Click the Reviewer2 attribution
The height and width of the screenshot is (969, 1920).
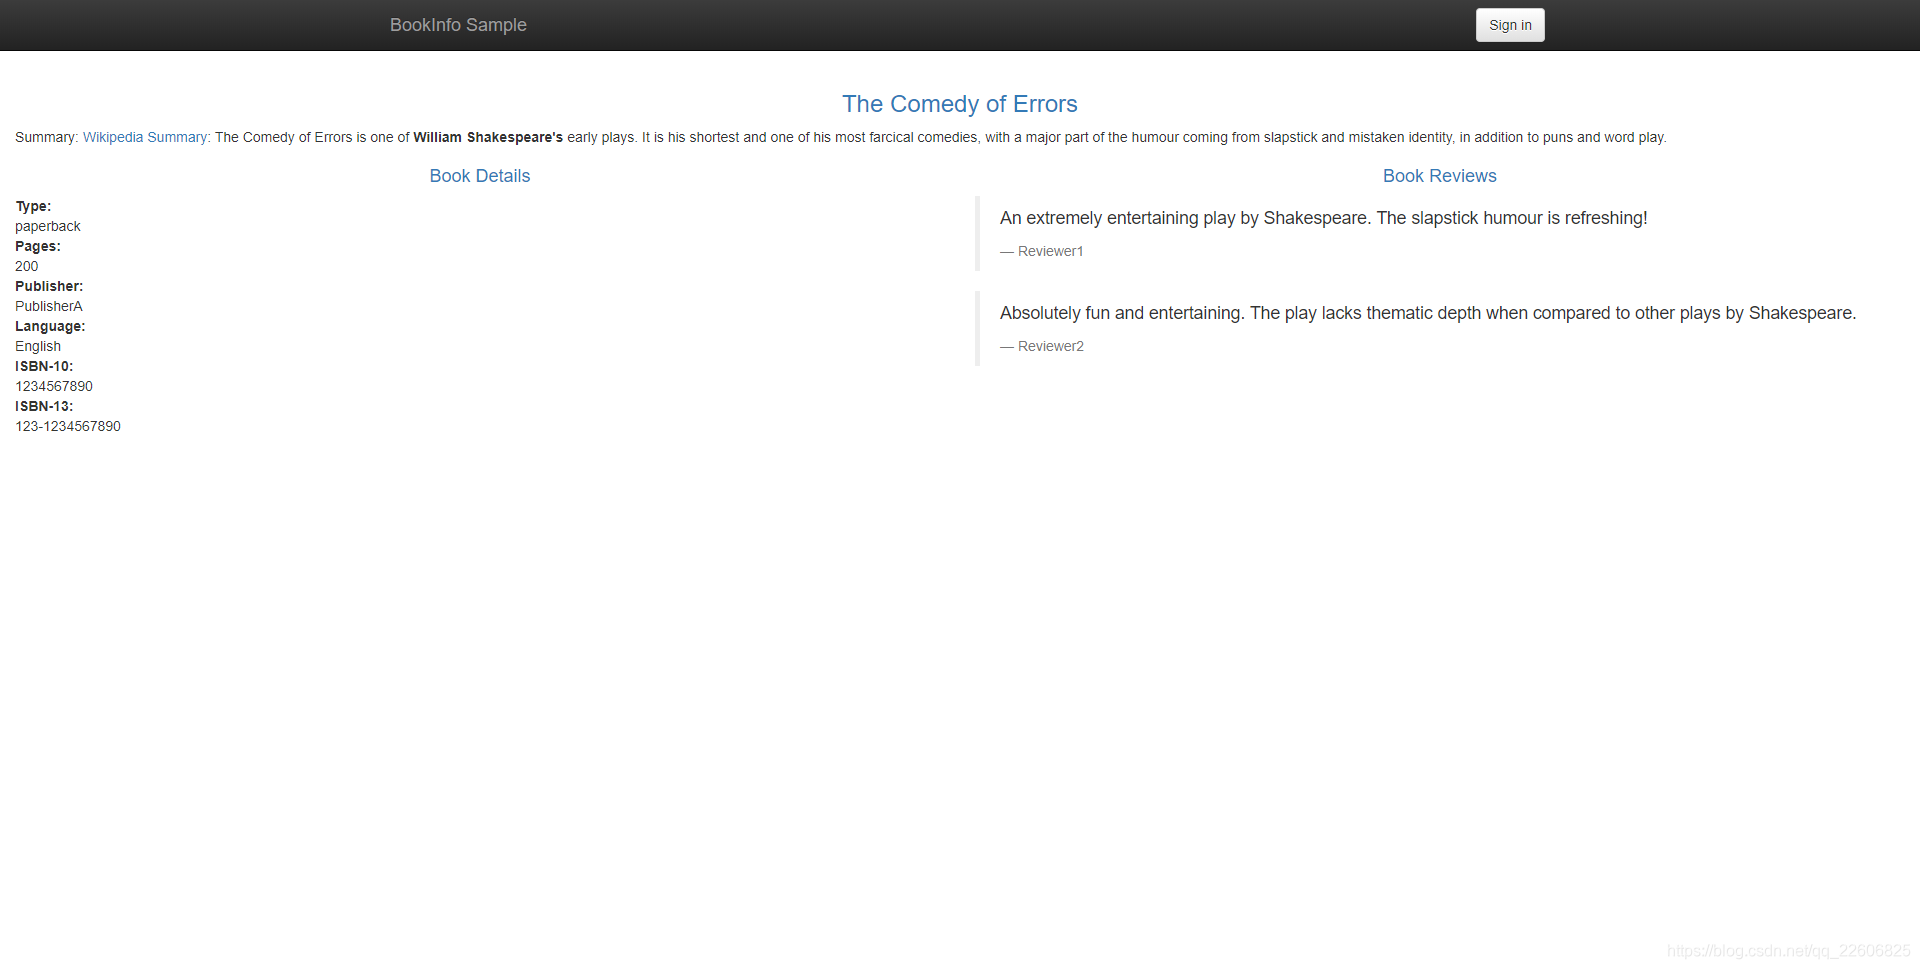click(1042, 346)
